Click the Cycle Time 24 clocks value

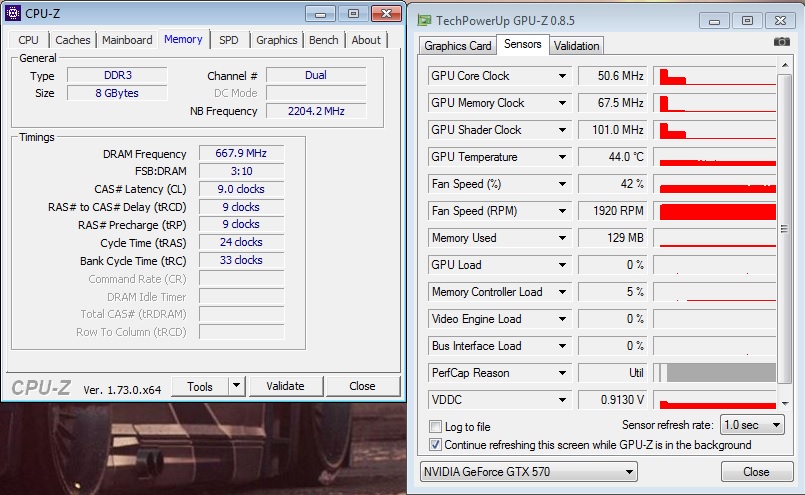tap(241, 242)
